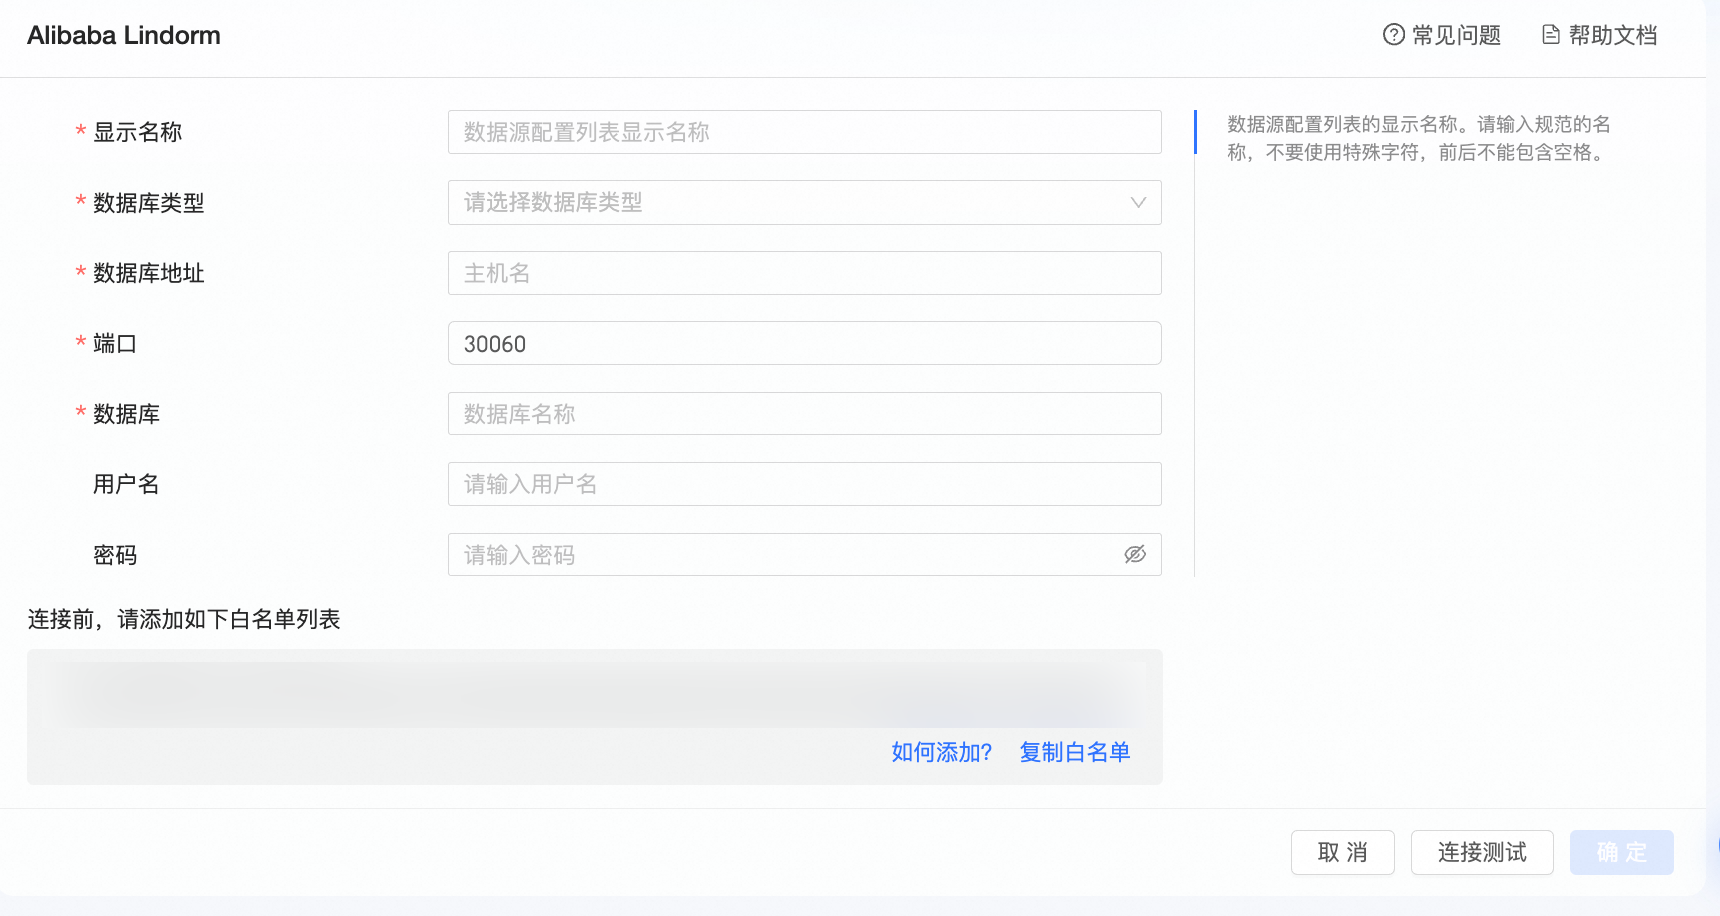Click the 连接前，请添加如下白名单列表 text
The height and width of the screenshot is (916, 1720).
click(x=184, y=619)
